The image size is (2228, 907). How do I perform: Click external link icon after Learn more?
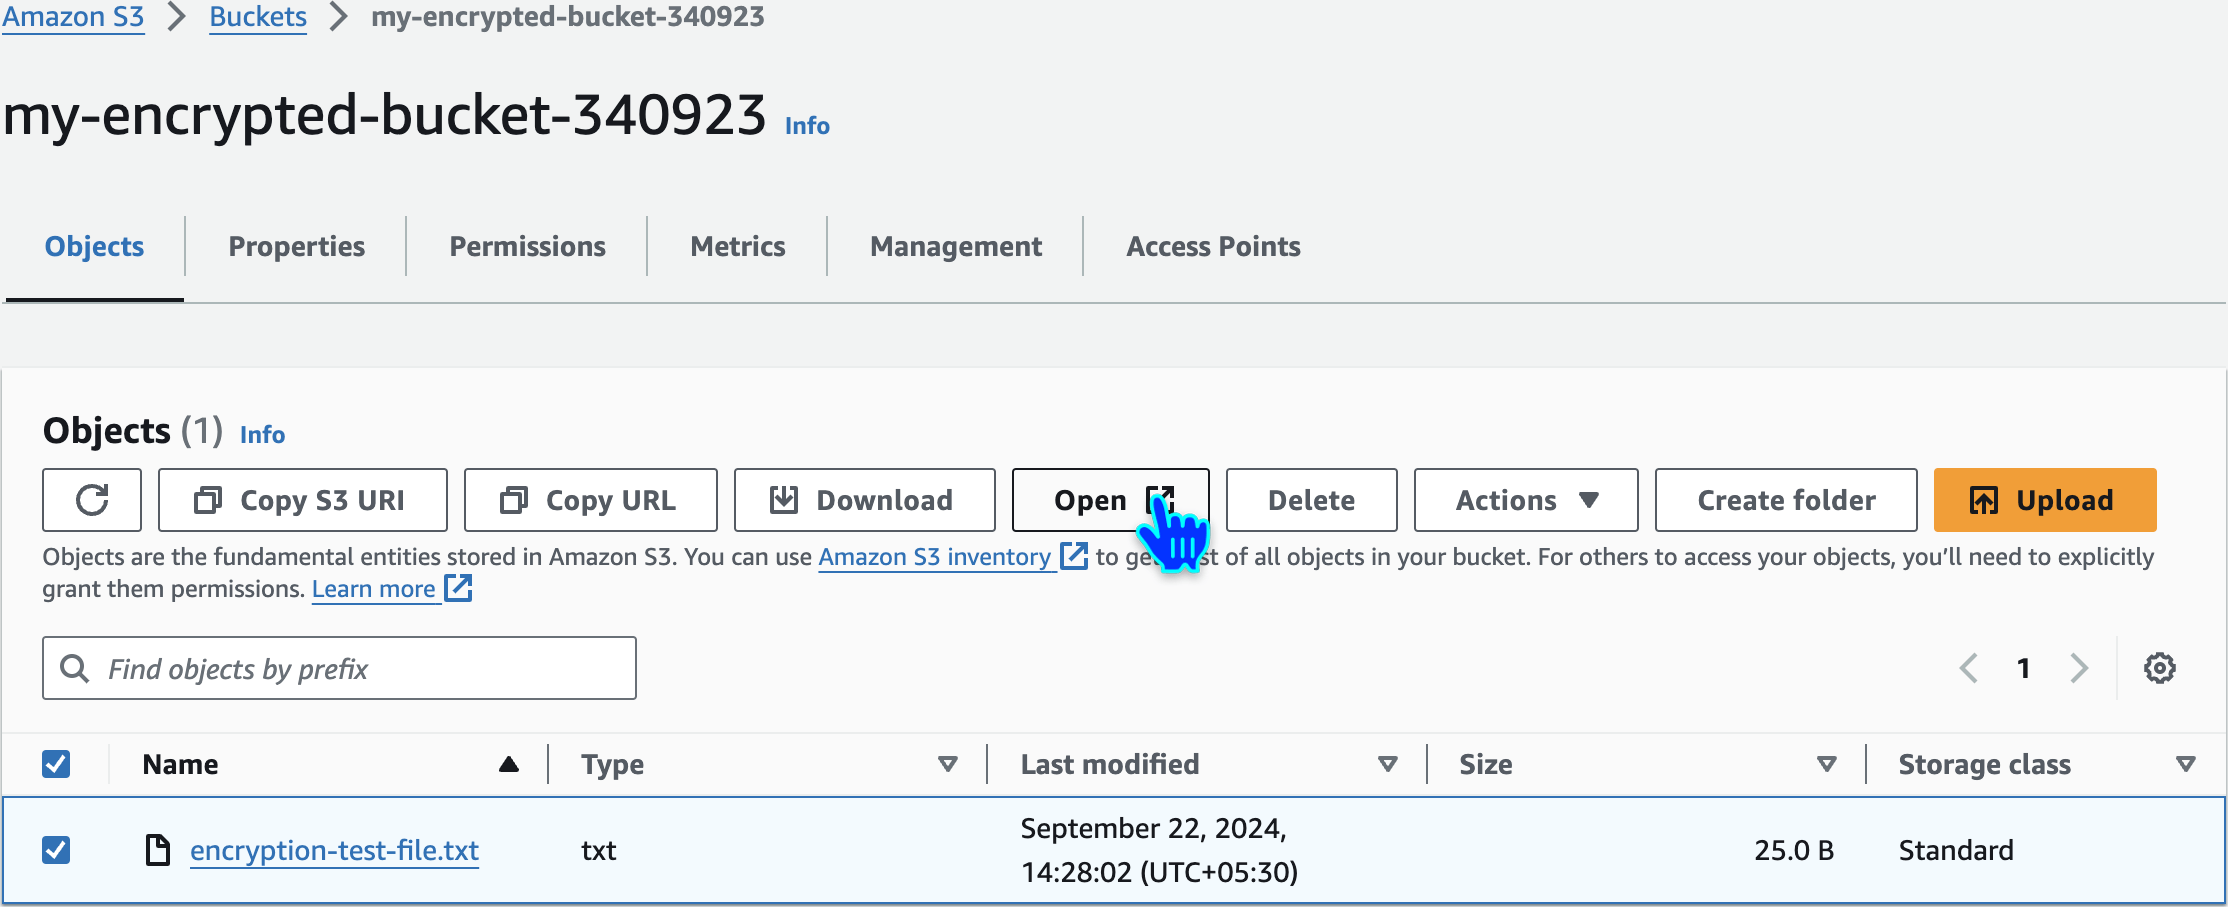tap(458, 588)
